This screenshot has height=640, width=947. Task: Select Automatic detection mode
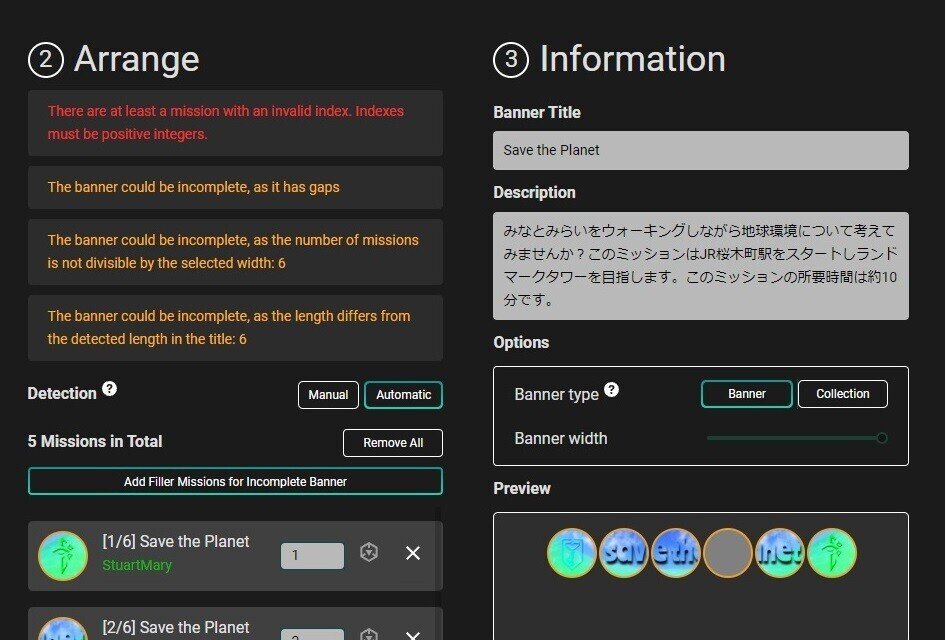[x=403, y=394]
